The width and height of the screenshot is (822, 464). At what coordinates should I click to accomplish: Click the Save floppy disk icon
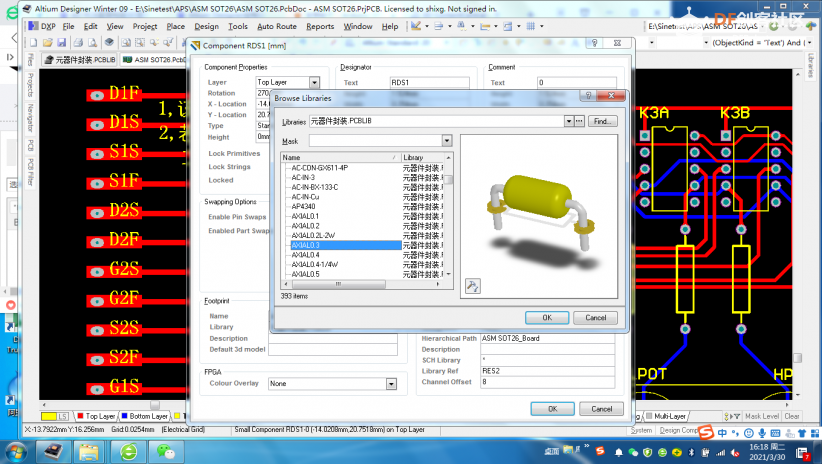click(61, 42)
